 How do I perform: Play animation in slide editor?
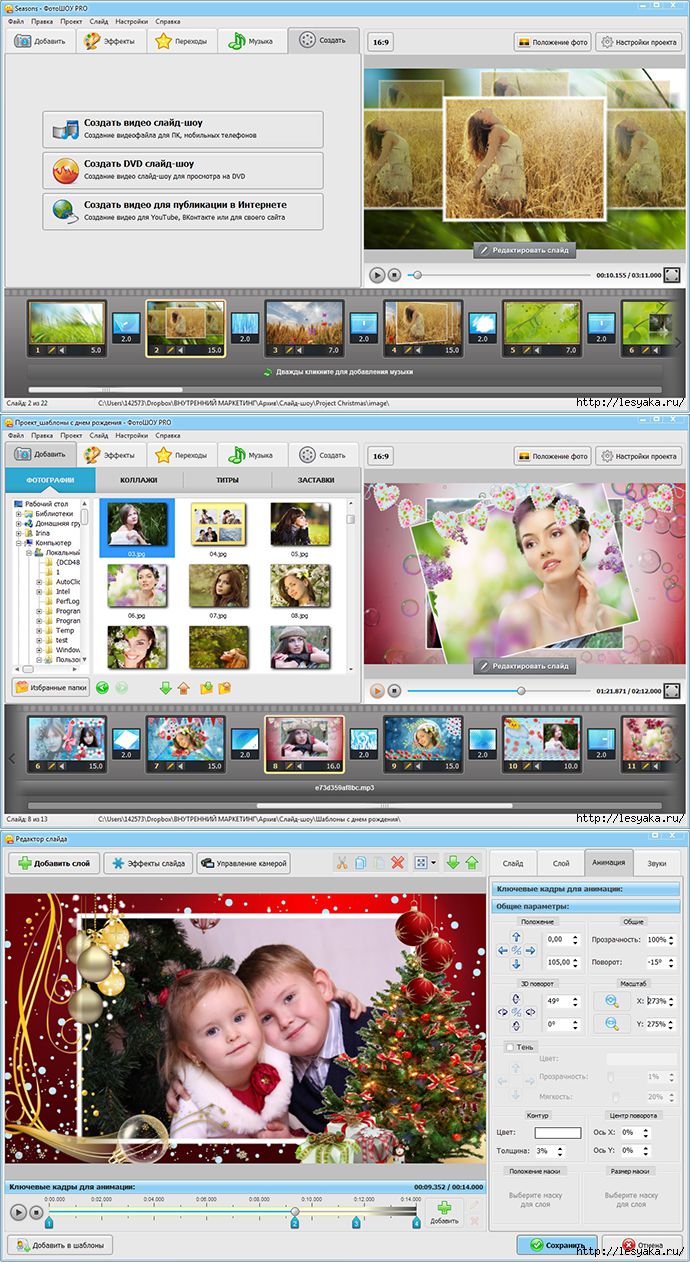[x=18, y=1212]
